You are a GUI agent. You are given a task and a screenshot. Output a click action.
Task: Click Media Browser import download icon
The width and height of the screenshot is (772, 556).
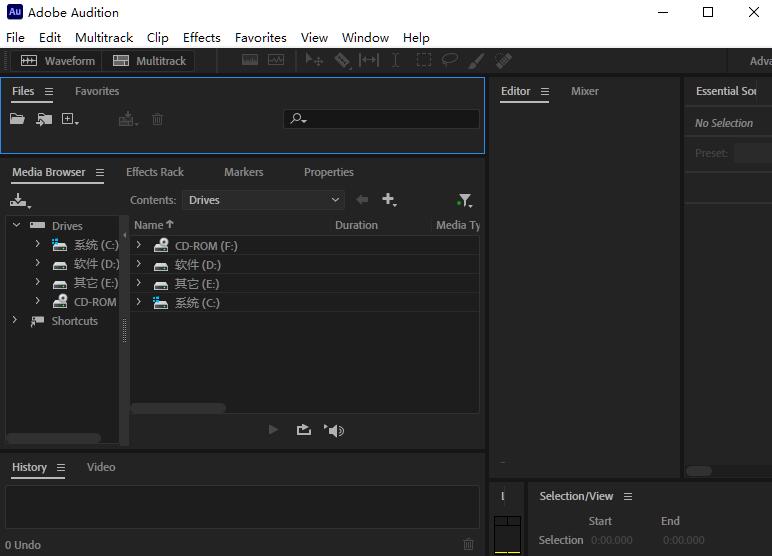point(20,200)
